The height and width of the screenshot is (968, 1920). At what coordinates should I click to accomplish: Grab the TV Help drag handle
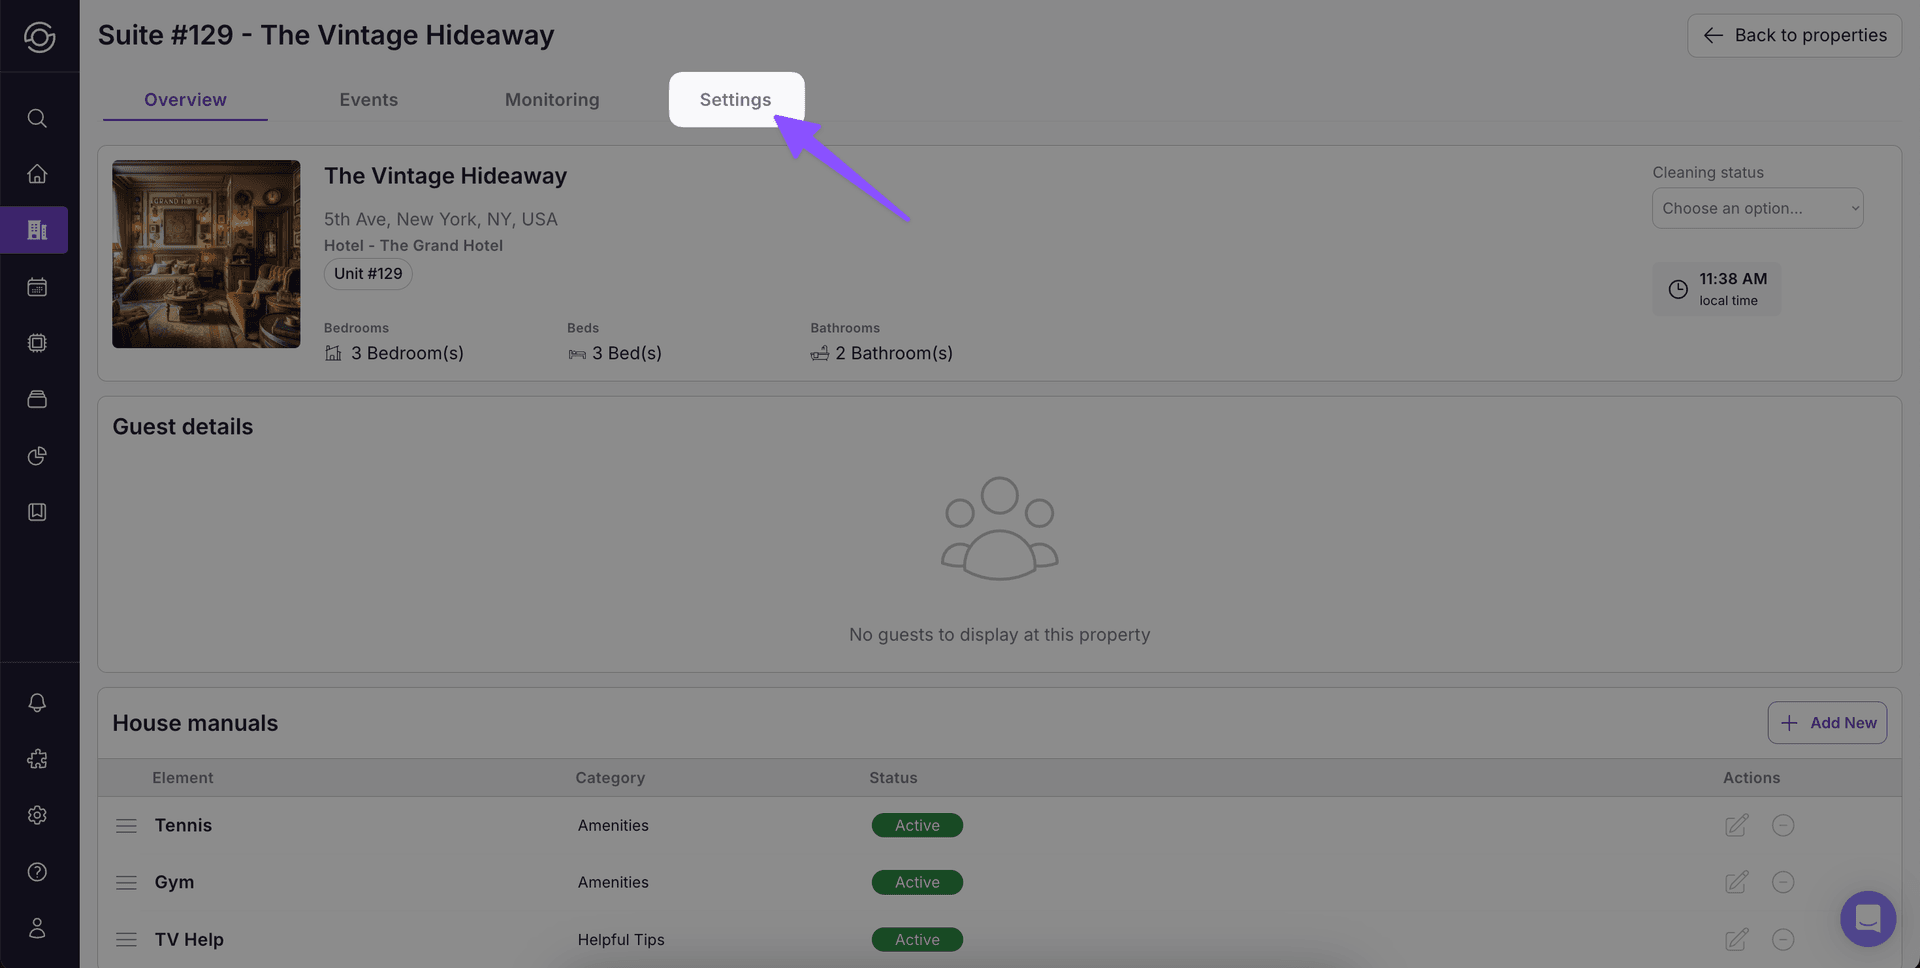pos(126,939)
